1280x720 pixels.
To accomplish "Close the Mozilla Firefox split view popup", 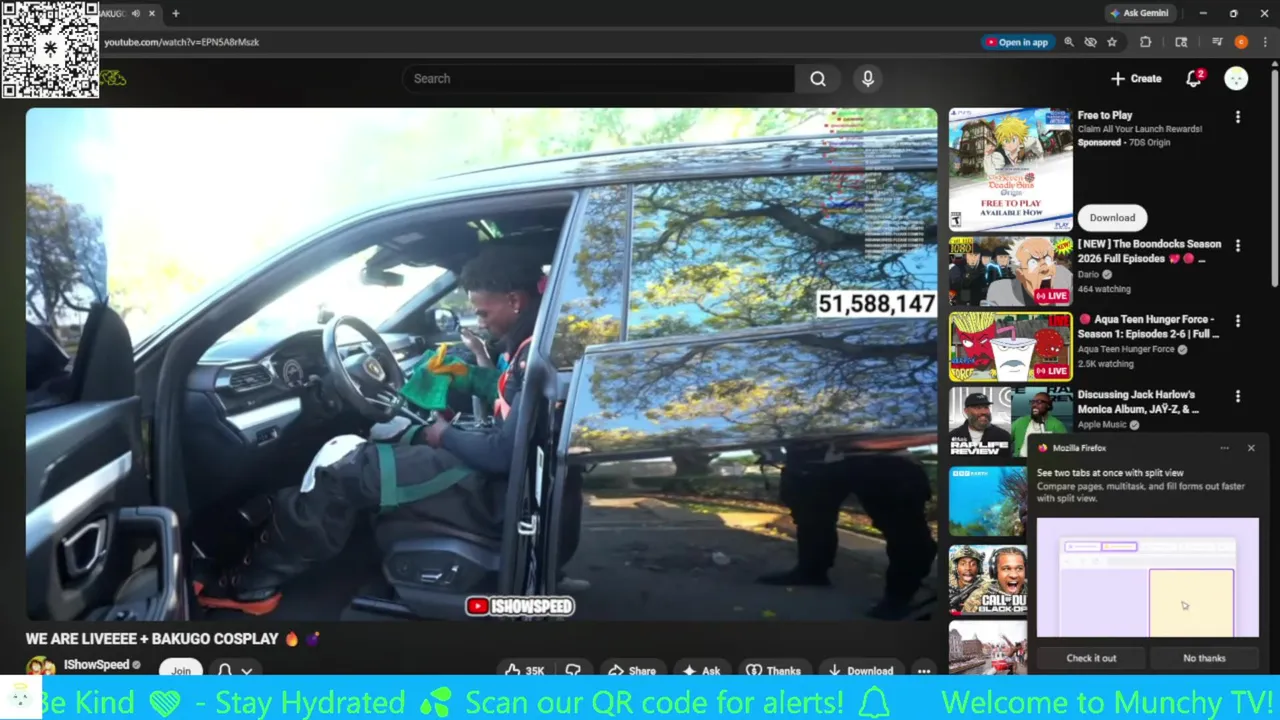I will pyautogui.click(x=1251, y=448).
